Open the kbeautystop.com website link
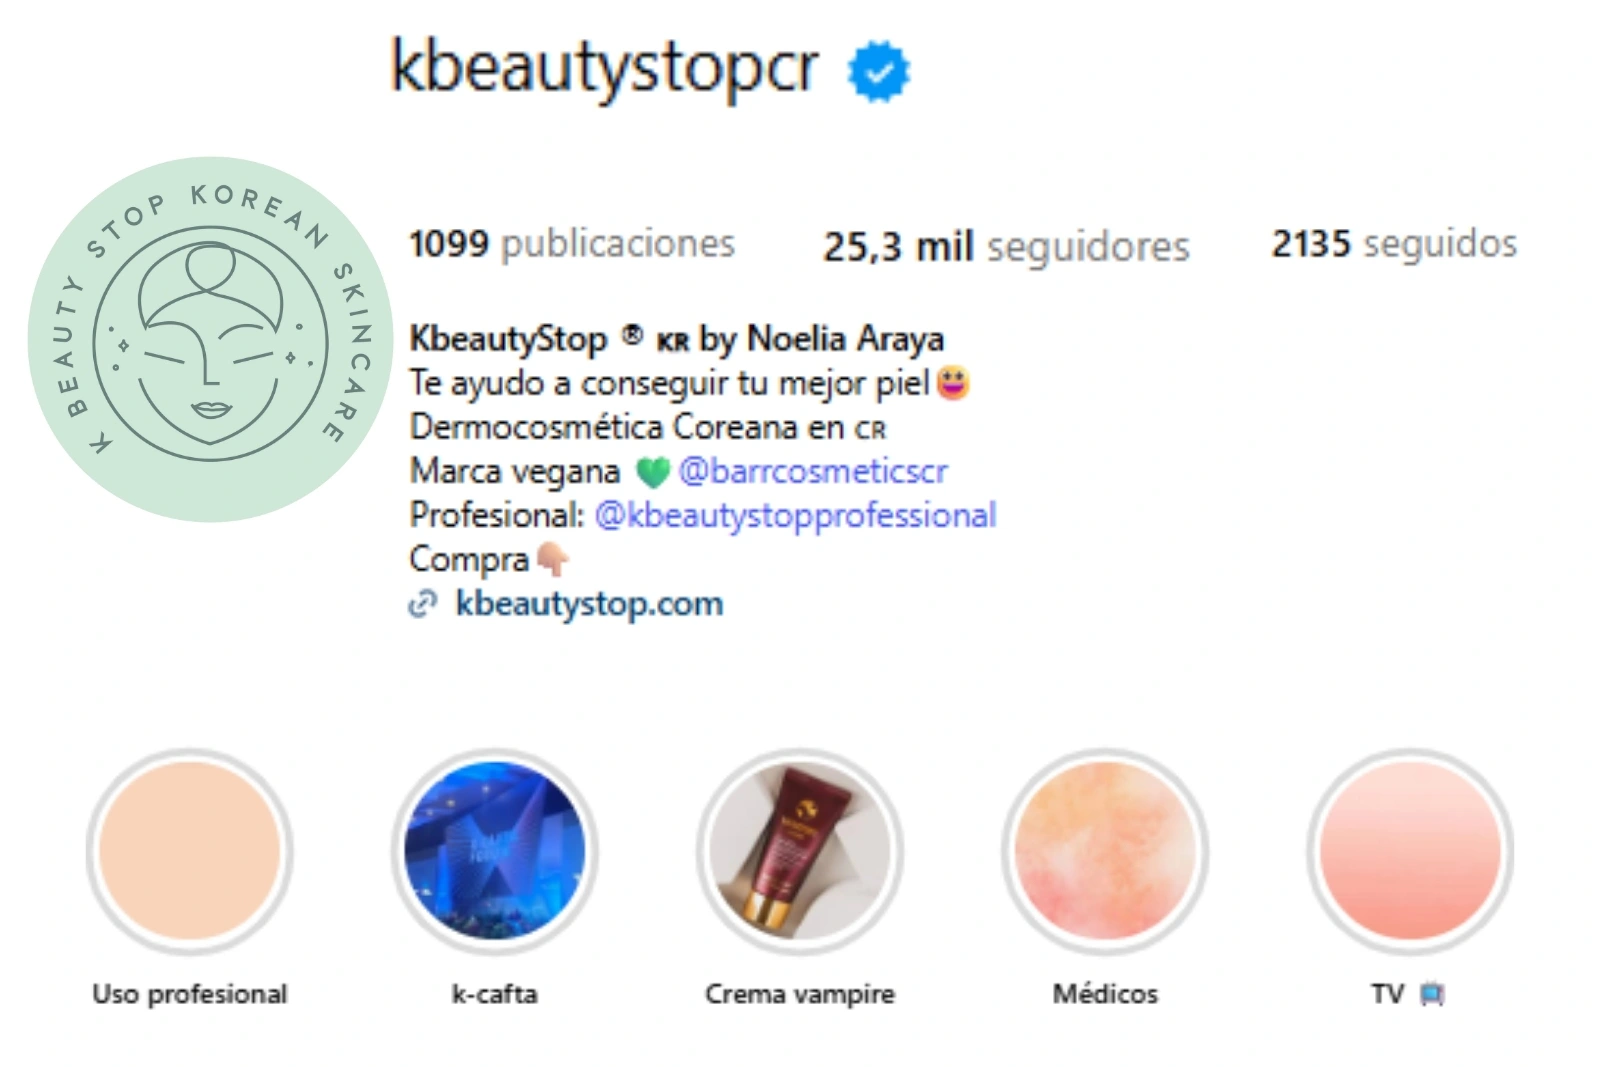 [589, 604]
